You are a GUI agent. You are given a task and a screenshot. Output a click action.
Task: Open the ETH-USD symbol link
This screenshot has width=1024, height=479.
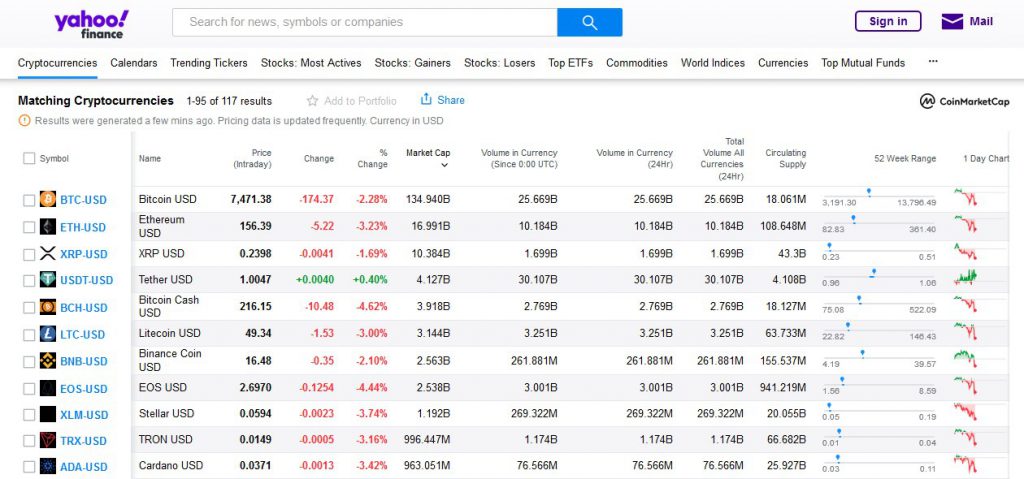[83, 227]
